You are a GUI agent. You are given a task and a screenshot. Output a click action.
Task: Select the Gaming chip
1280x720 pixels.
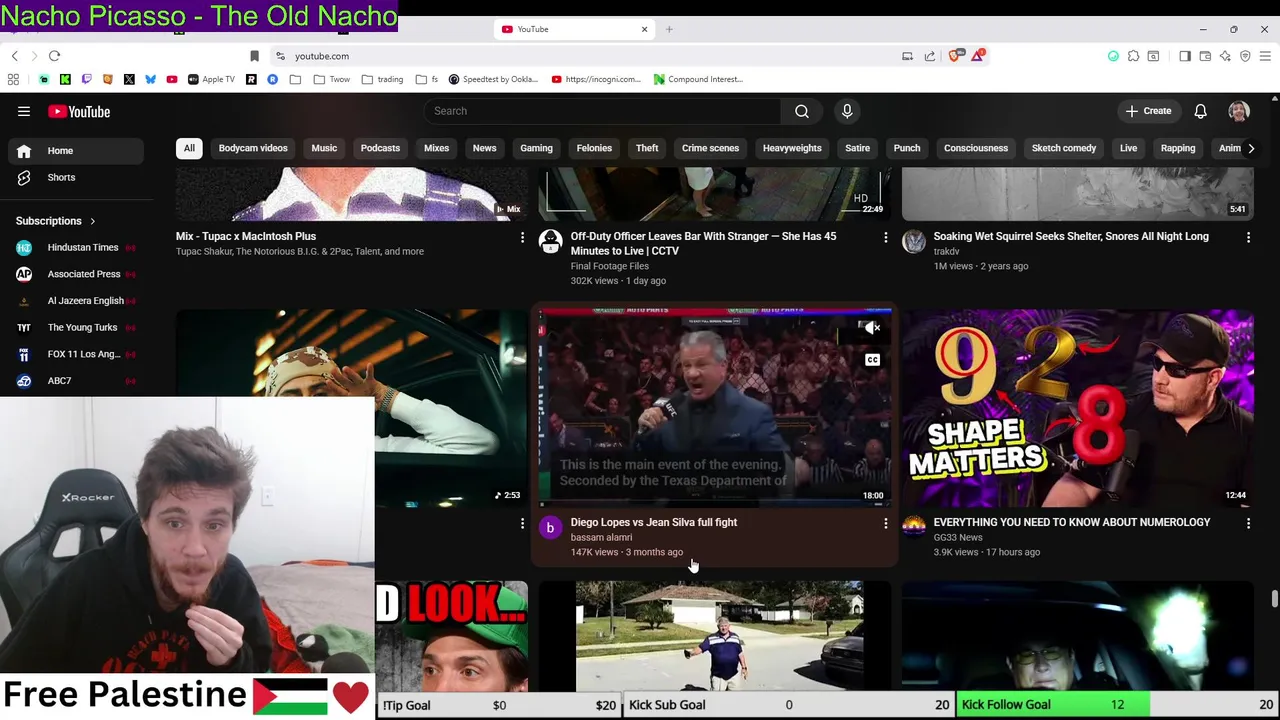pos(536,148)
